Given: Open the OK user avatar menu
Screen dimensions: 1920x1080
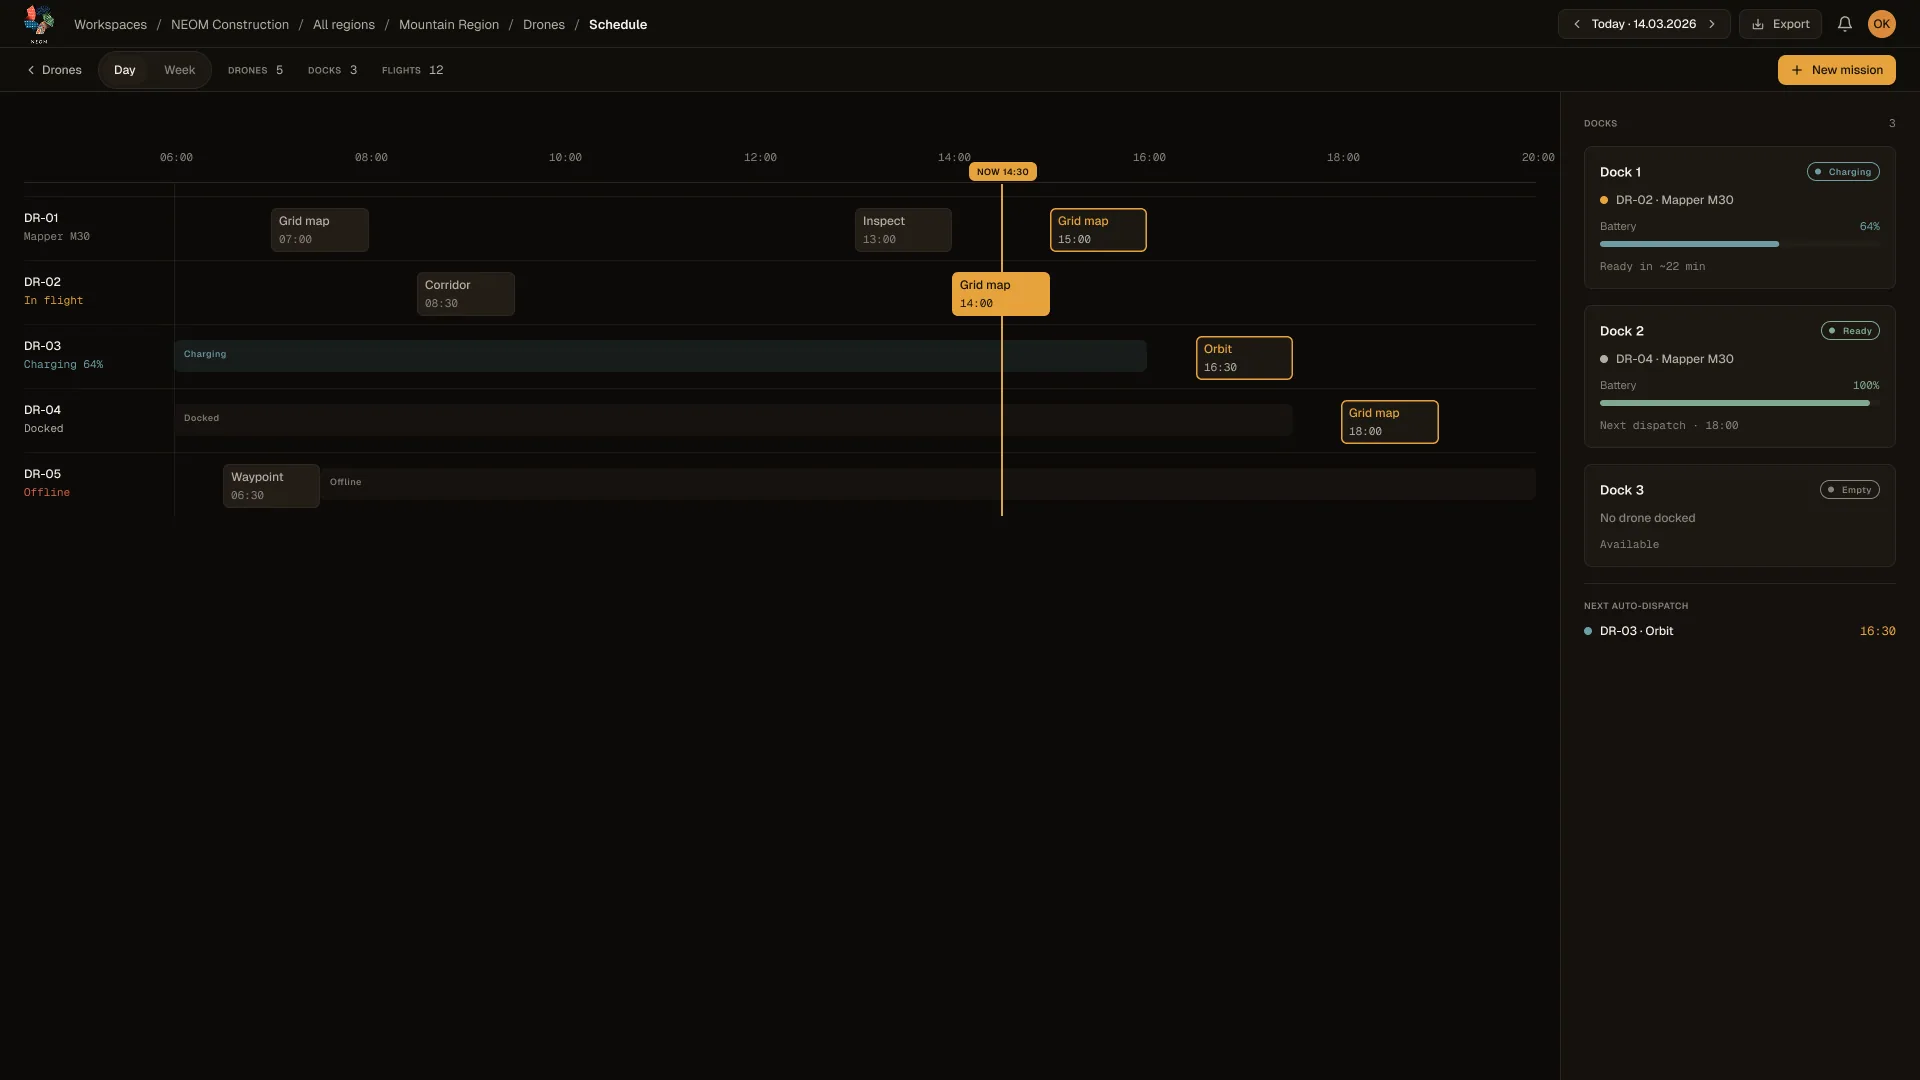Looking at the screenshot, I should [1882, 24].
